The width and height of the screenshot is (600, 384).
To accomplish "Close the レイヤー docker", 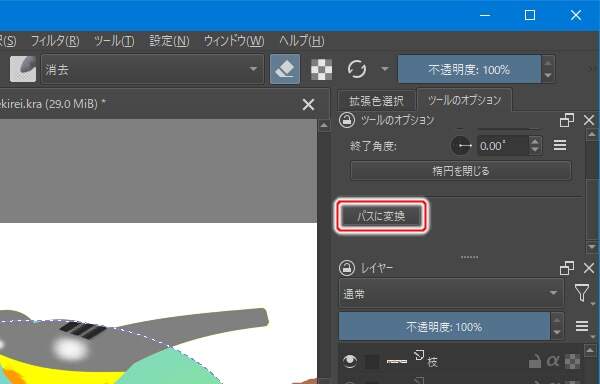I will [589, 268].
